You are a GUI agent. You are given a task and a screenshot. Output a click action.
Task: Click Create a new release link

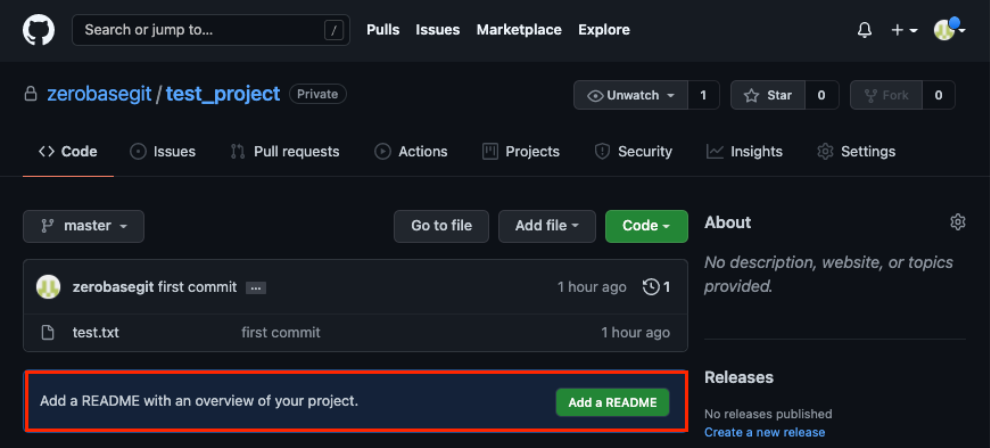click(765, 432)
